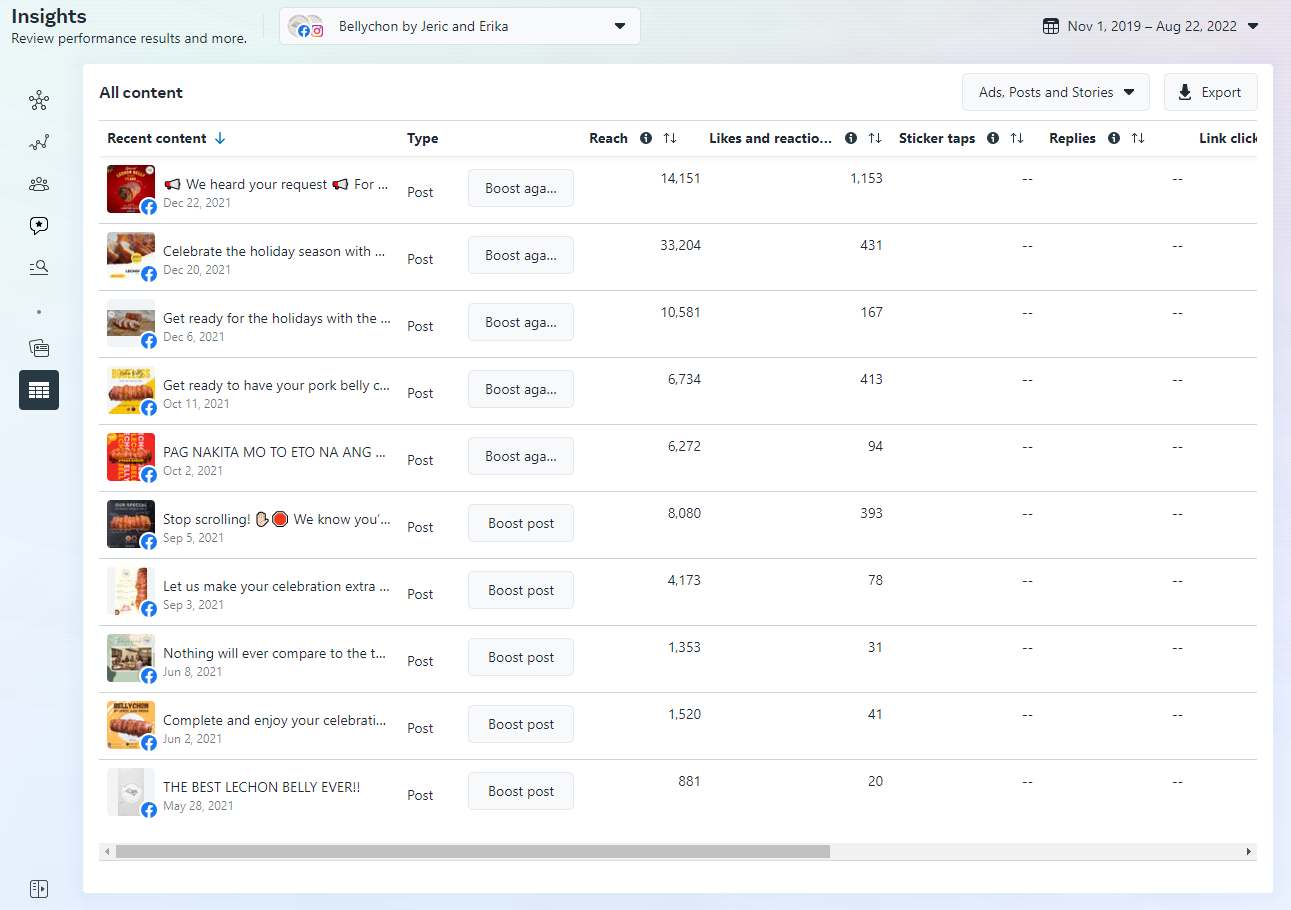Click the horizontal scrollbar thumb under the table

473,852
